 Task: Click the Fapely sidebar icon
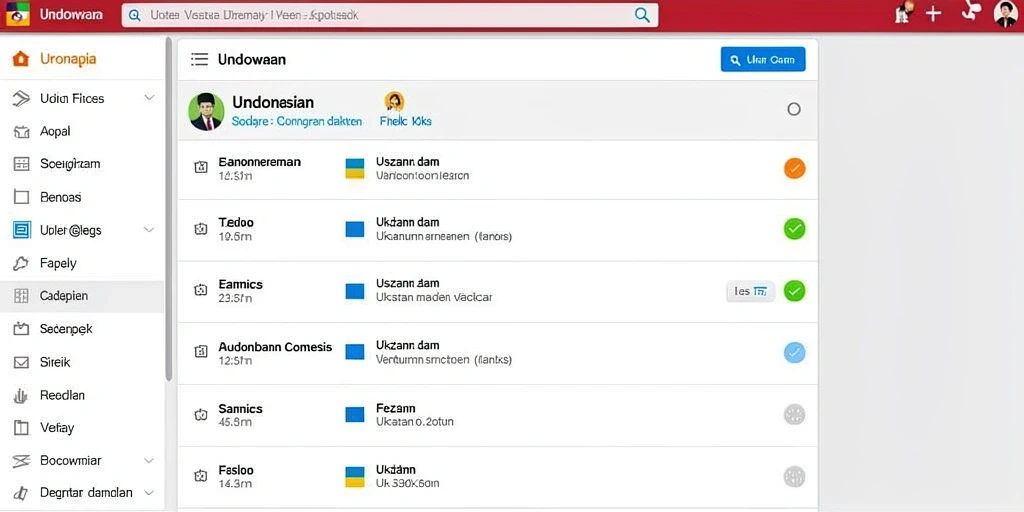coord(21,263)
